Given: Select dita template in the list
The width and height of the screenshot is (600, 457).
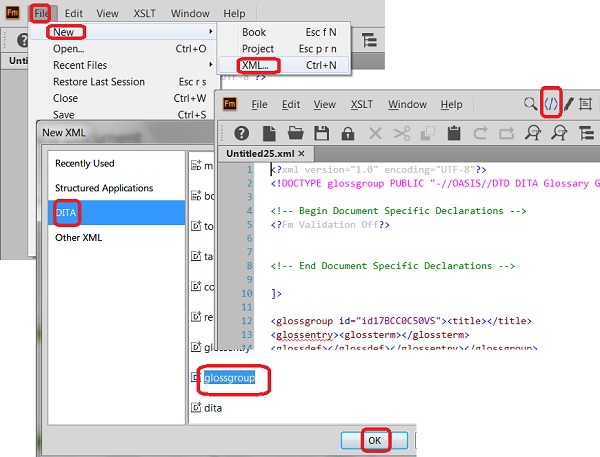Looking at the screenshot, I should [213, 408].
